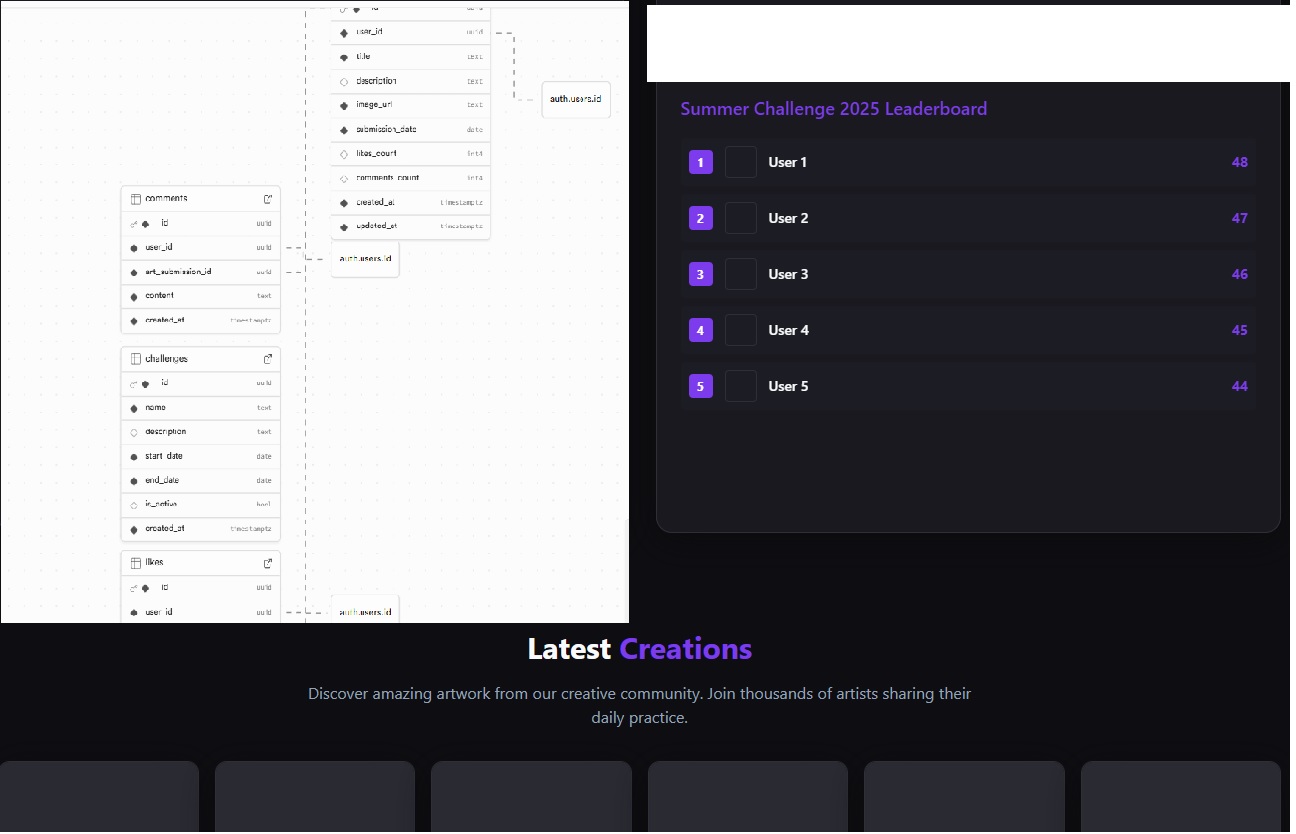Click the auth.users.id box beside the likes table
The height and width of the screenshot is (834, 1296).
(x=365, y=611)
